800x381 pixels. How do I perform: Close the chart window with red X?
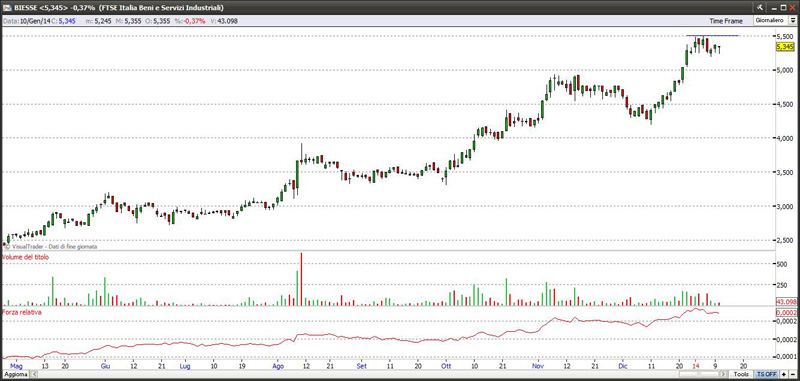[x=792, y=7]
